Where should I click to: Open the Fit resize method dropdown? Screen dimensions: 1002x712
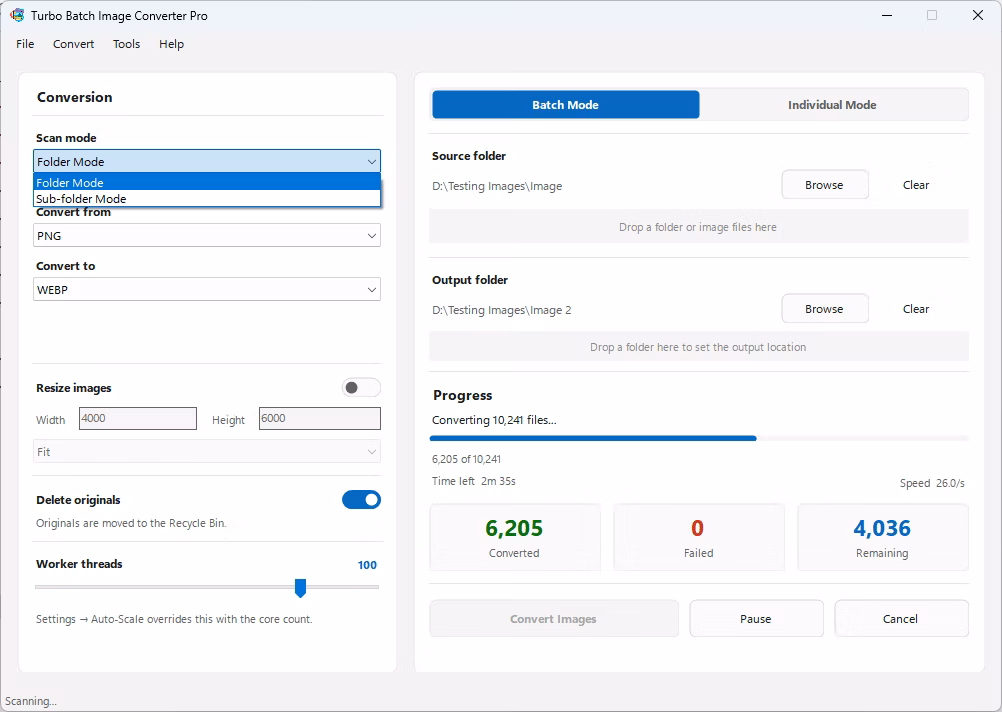click(x=207, y=451)
